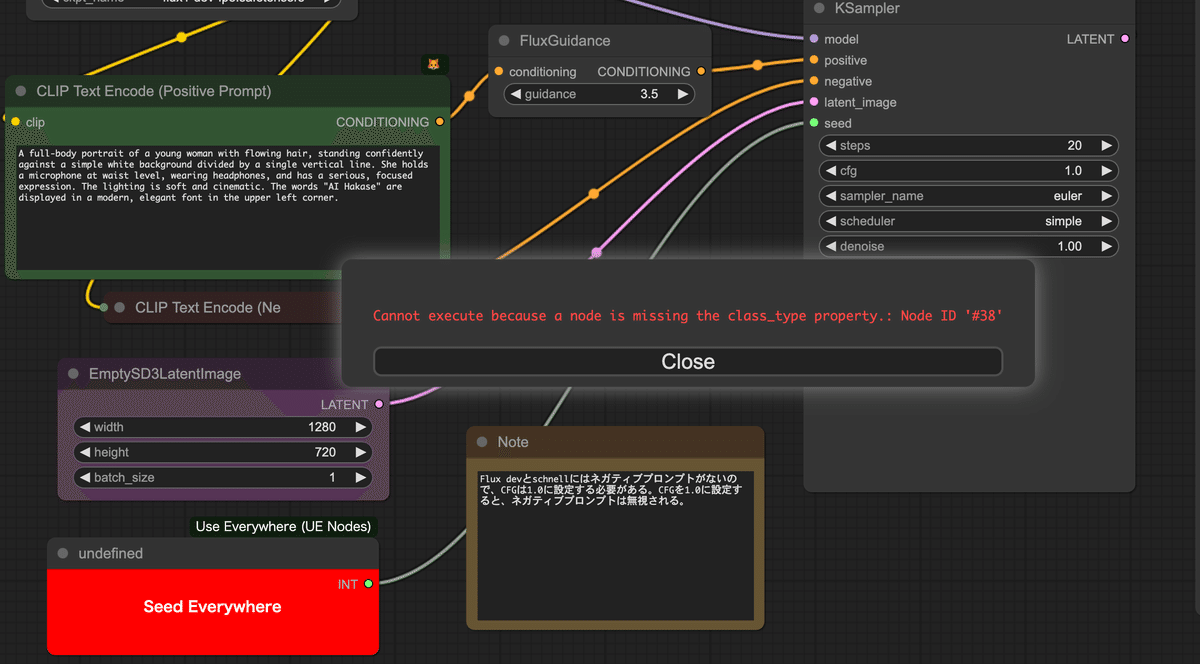Click the height value field showing 720
Screen dimensions: 1200x664
pos(222,453)
